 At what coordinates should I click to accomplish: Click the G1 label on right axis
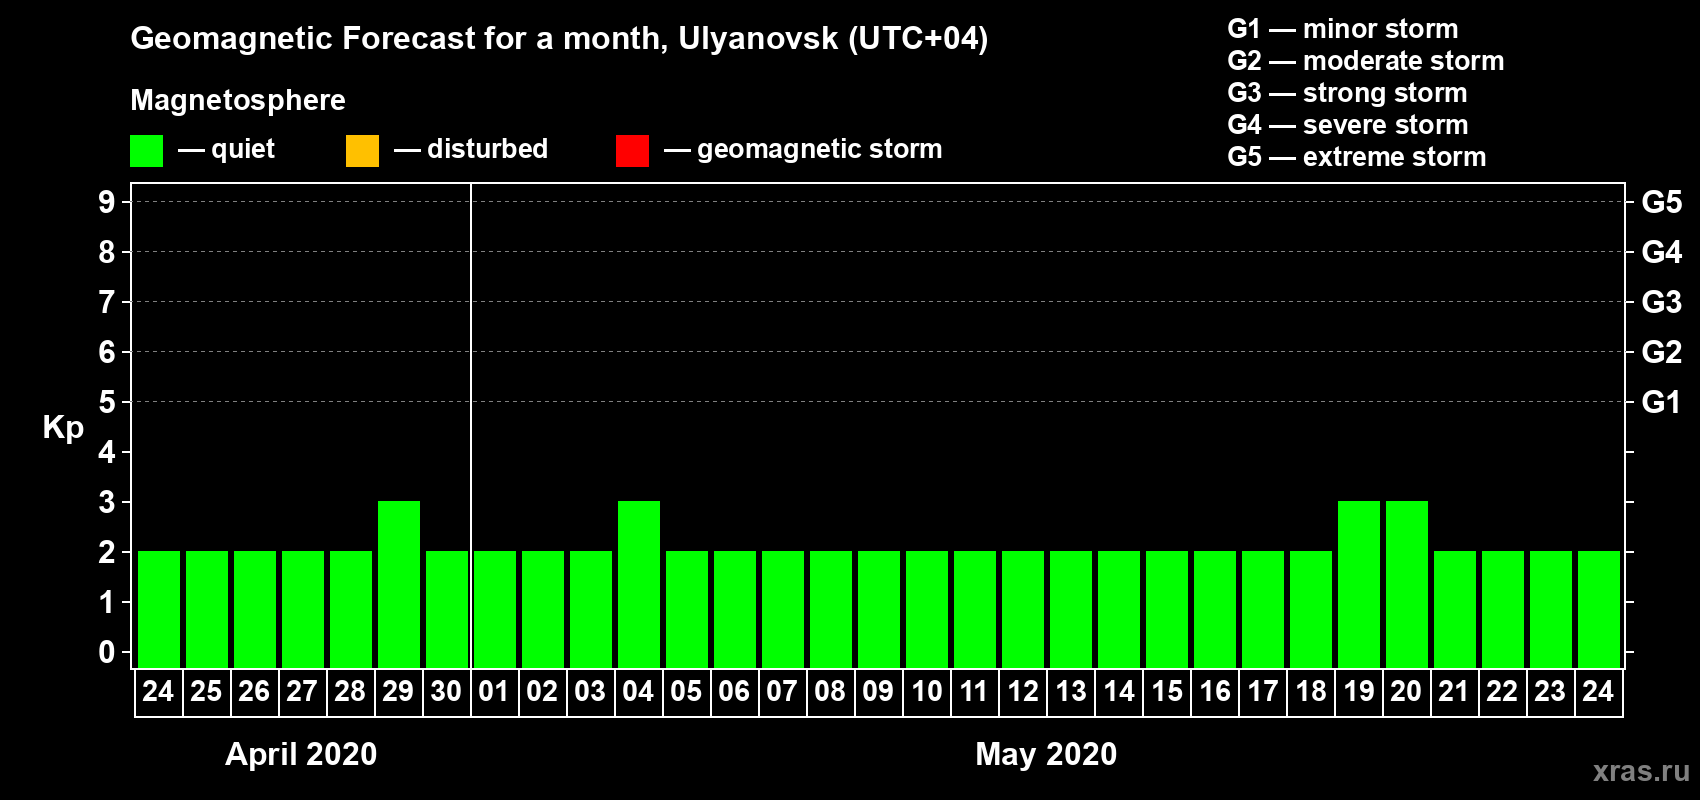1662,402
